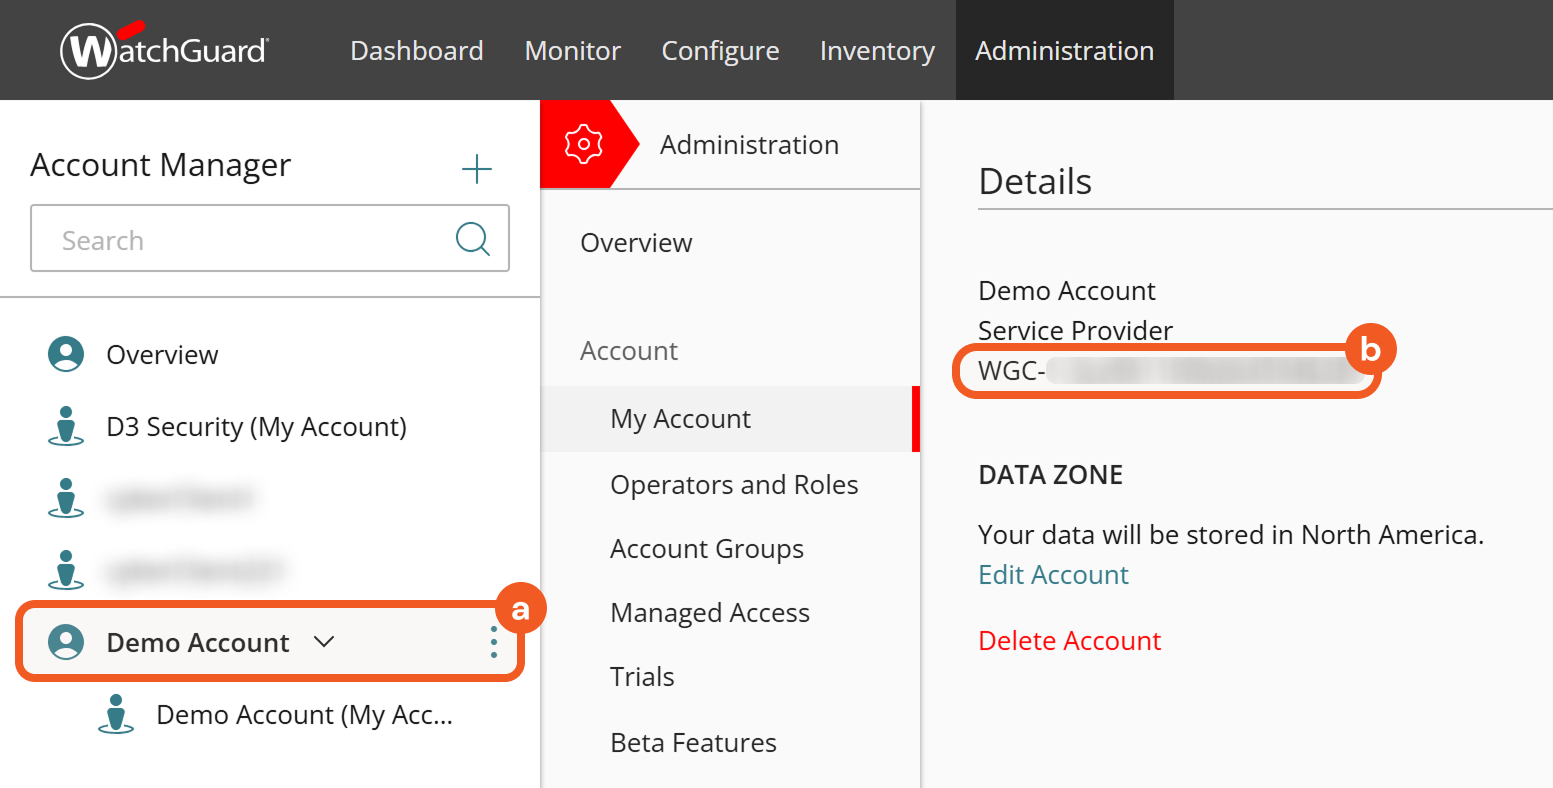1553x788 pixels.
Task: Select Operators and Roles in sidebar
Action: [x=734, y=485]
